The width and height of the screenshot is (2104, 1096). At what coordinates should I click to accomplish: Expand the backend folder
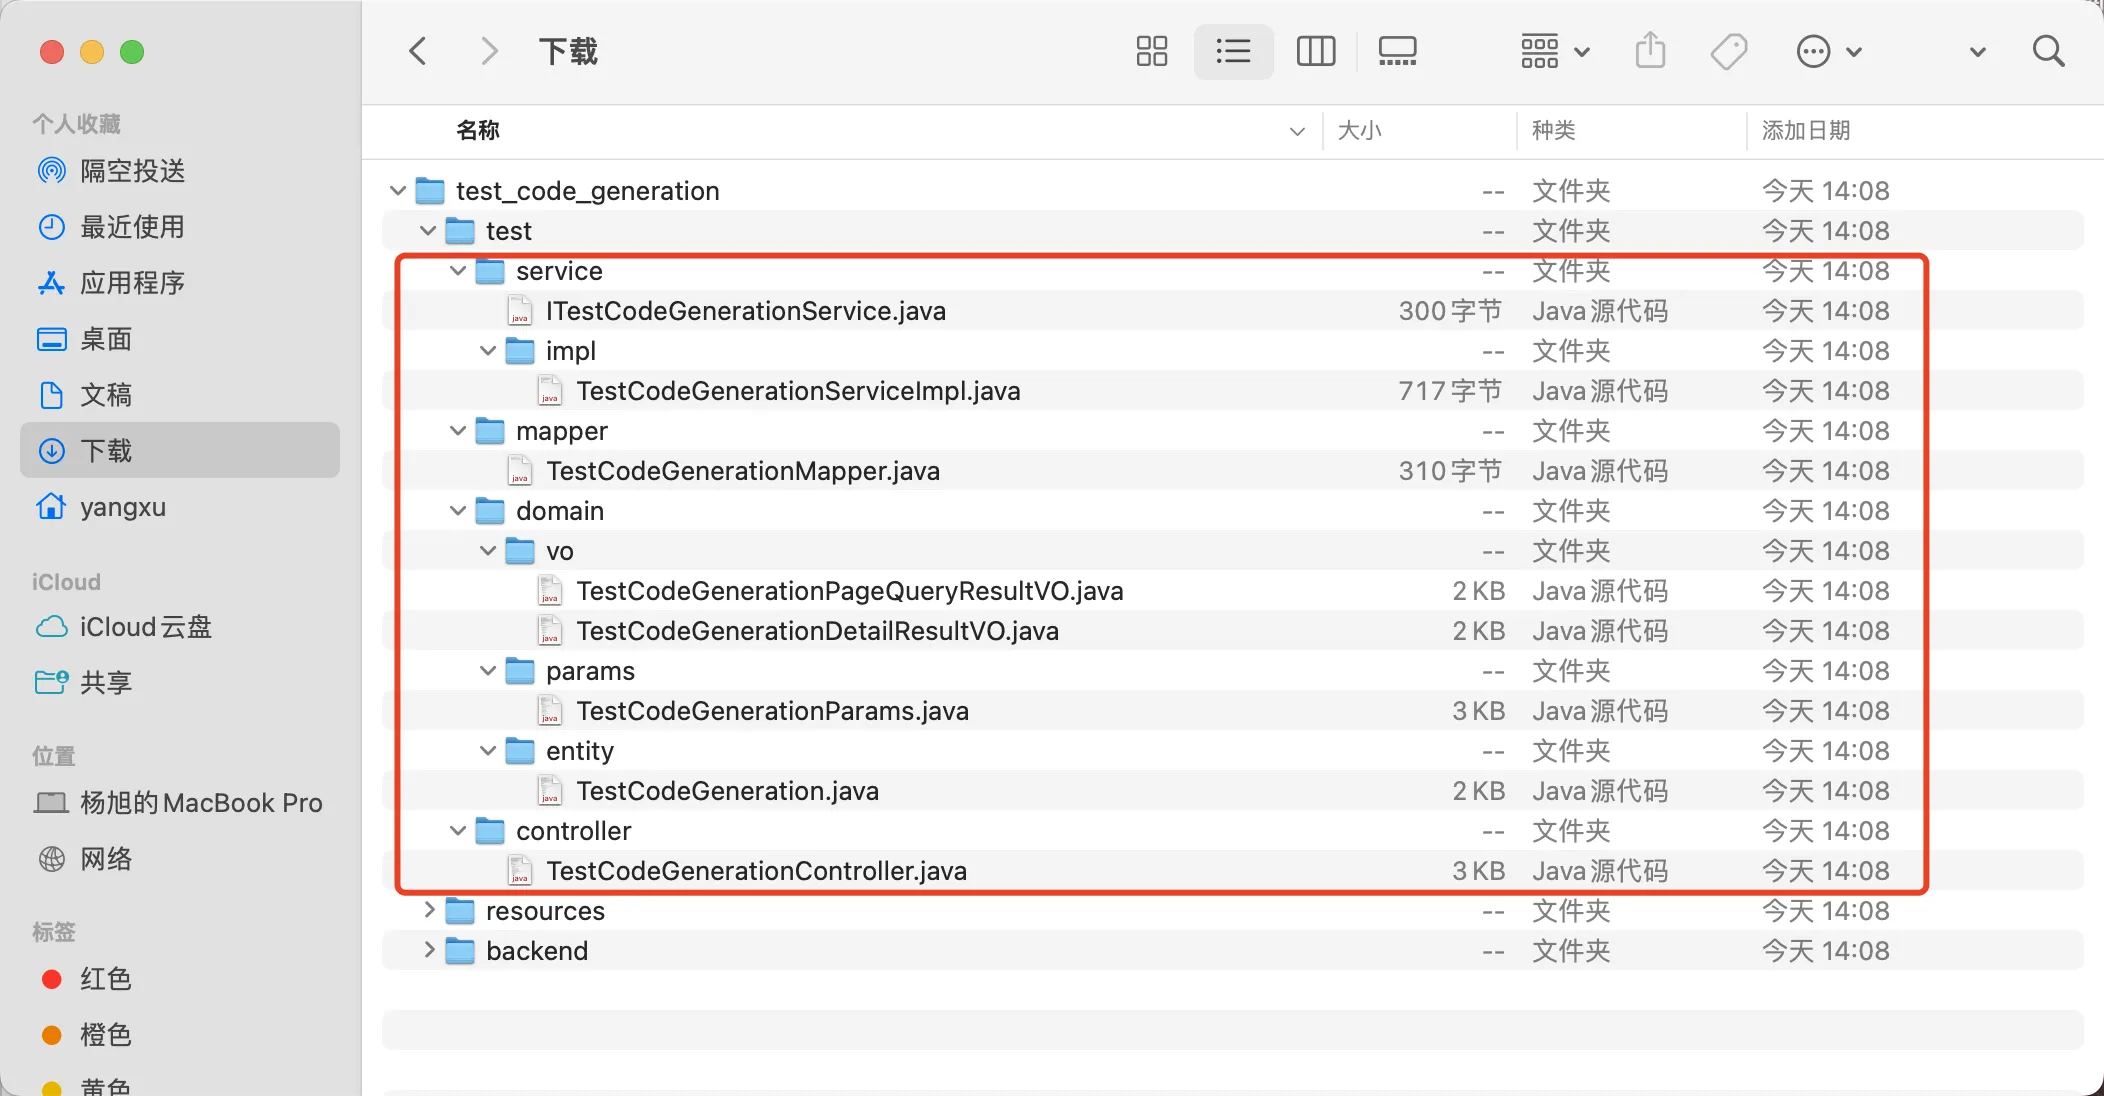428,950
